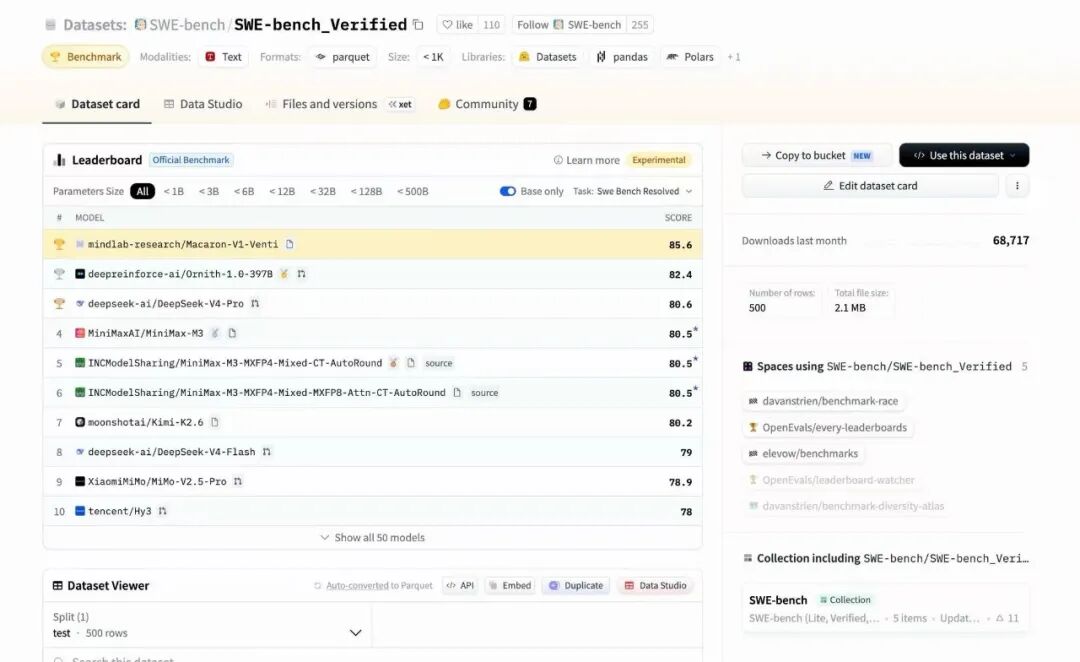This screenshot has height=662, width=1080.
Task: Open the Community tab
Action: pos(487,104)
